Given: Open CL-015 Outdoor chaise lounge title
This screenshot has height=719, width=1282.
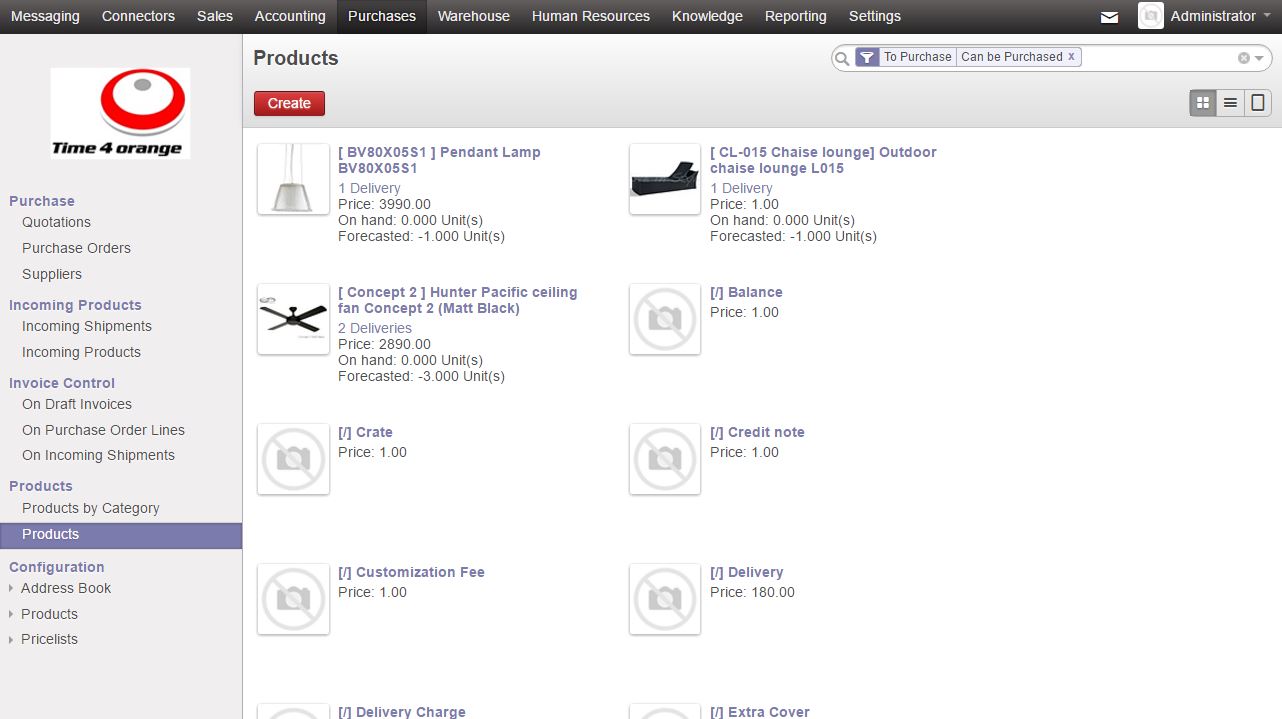Looking at the screenshot, I should click(823, 160).
